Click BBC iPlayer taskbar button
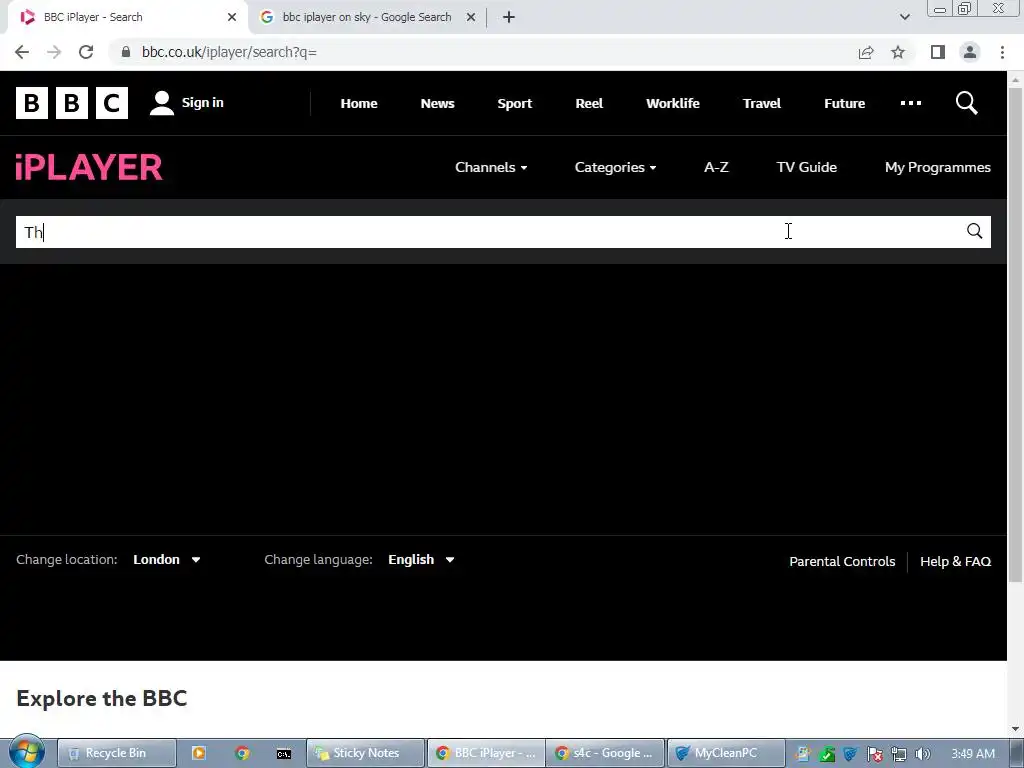 coord(485,753)
